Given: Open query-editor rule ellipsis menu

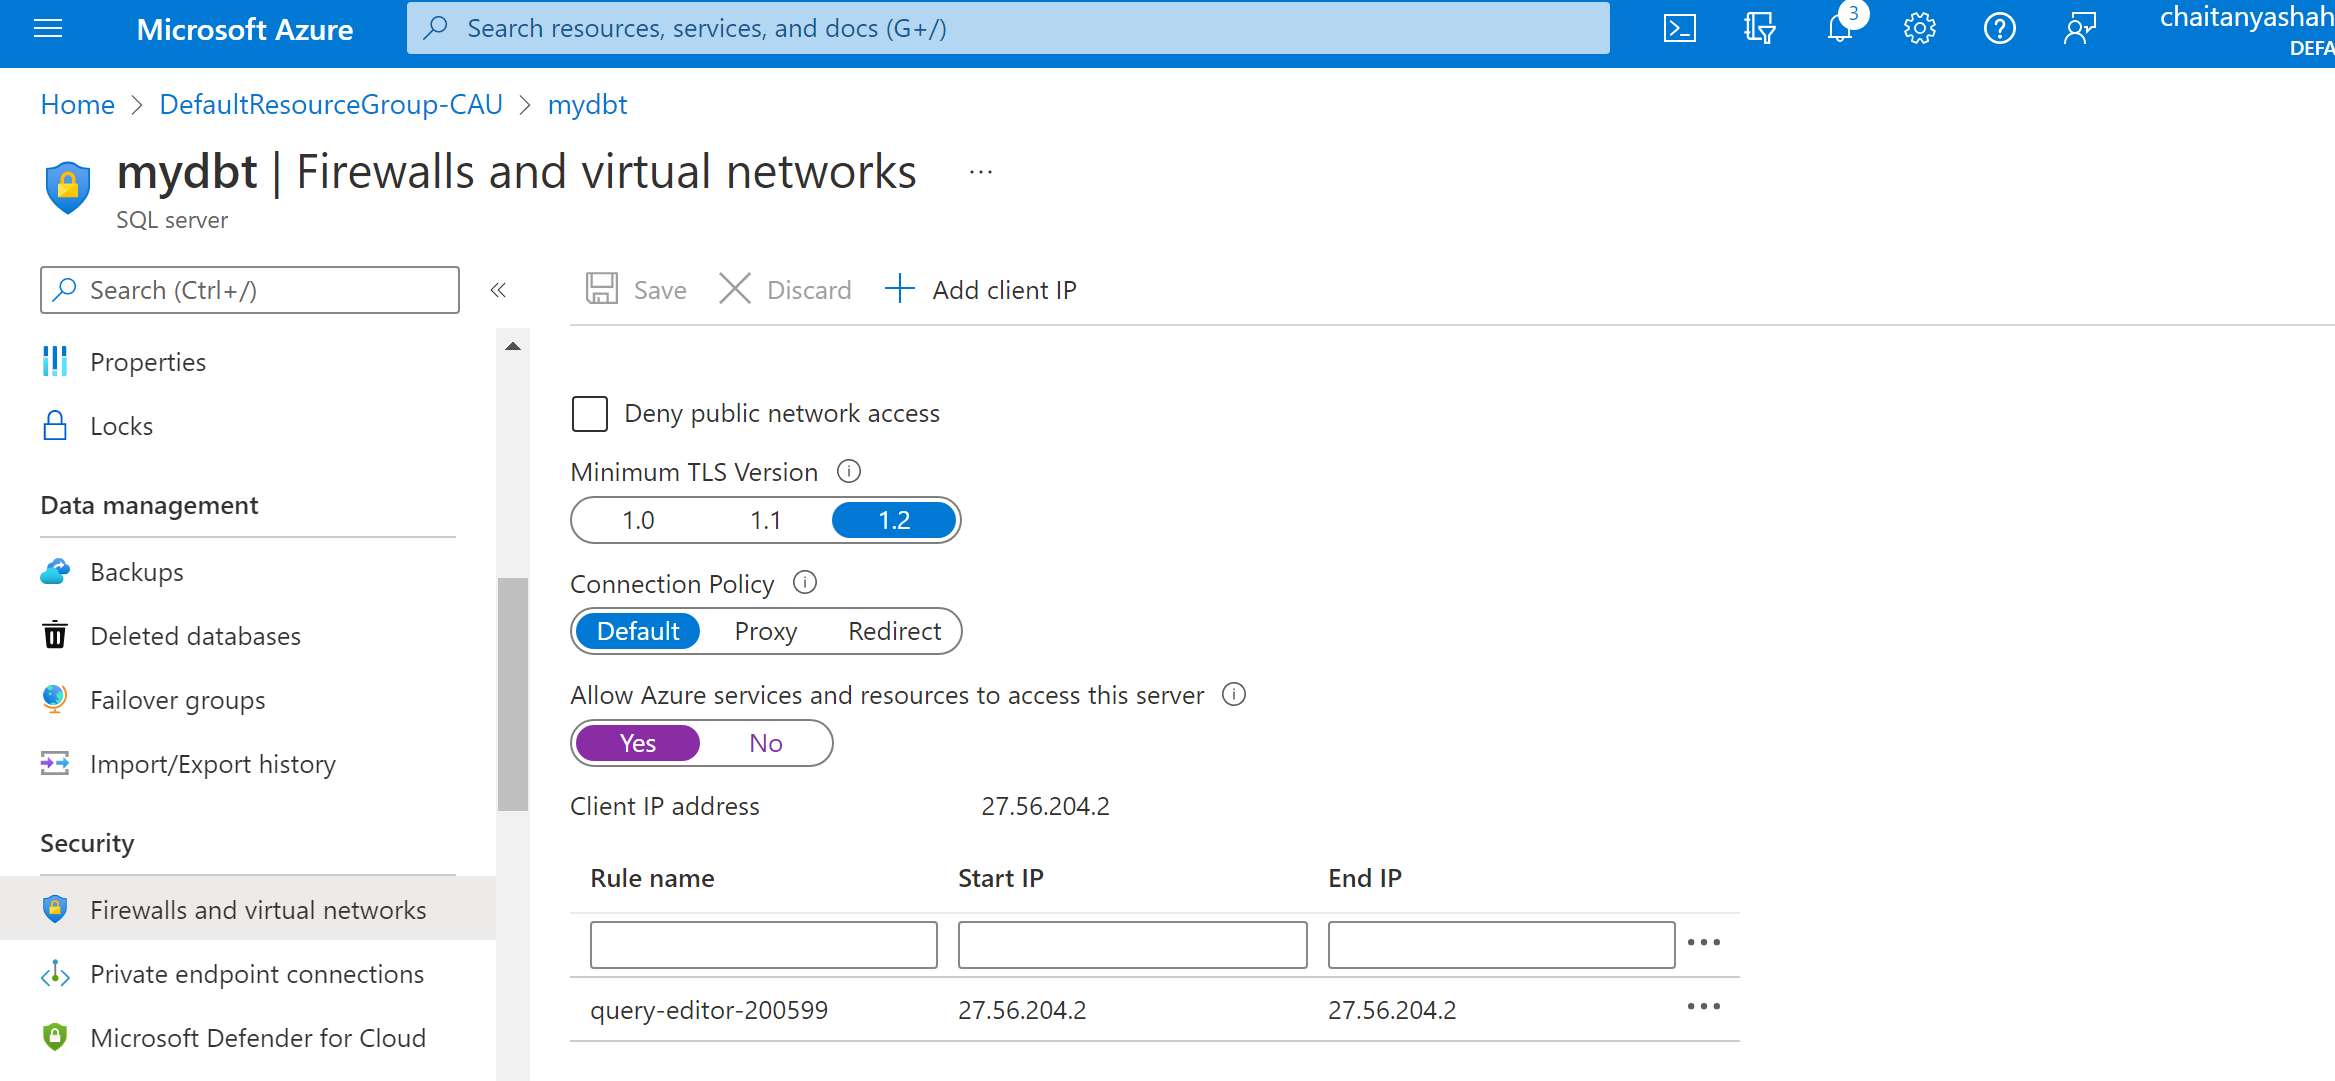Looking at the screenshot, I should click(1703, 1008).
